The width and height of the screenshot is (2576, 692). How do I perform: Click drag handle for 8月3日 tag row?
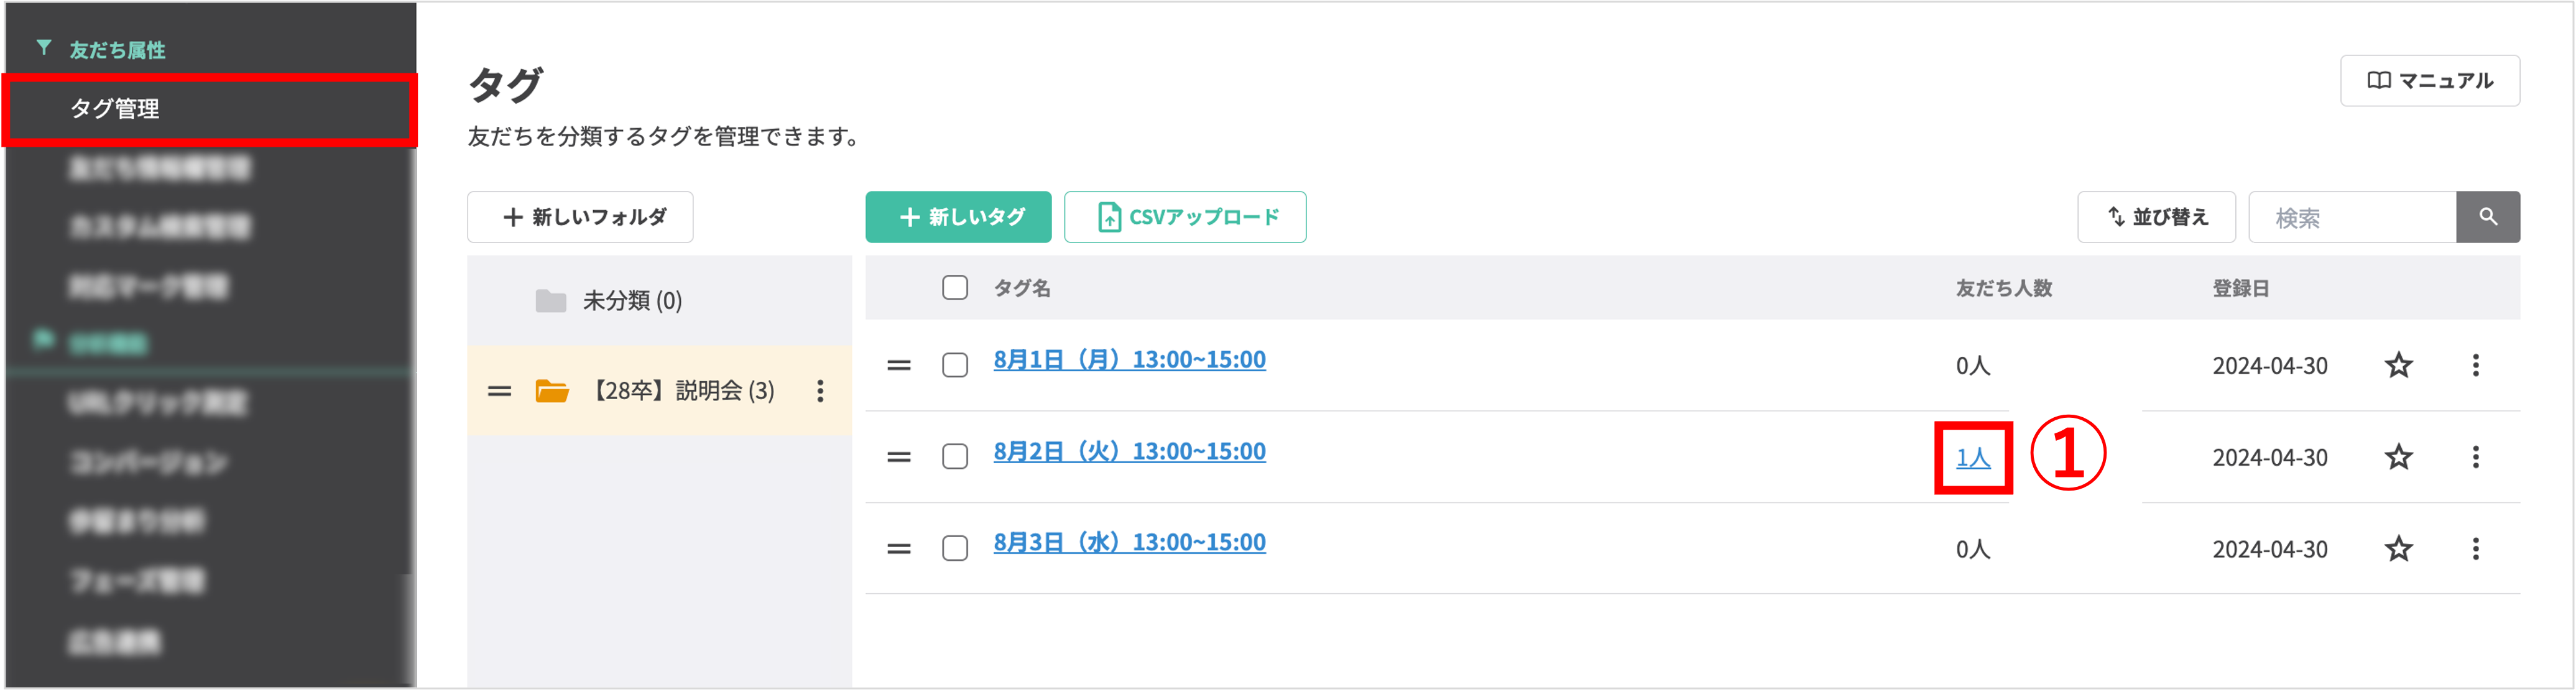(898, 549)
